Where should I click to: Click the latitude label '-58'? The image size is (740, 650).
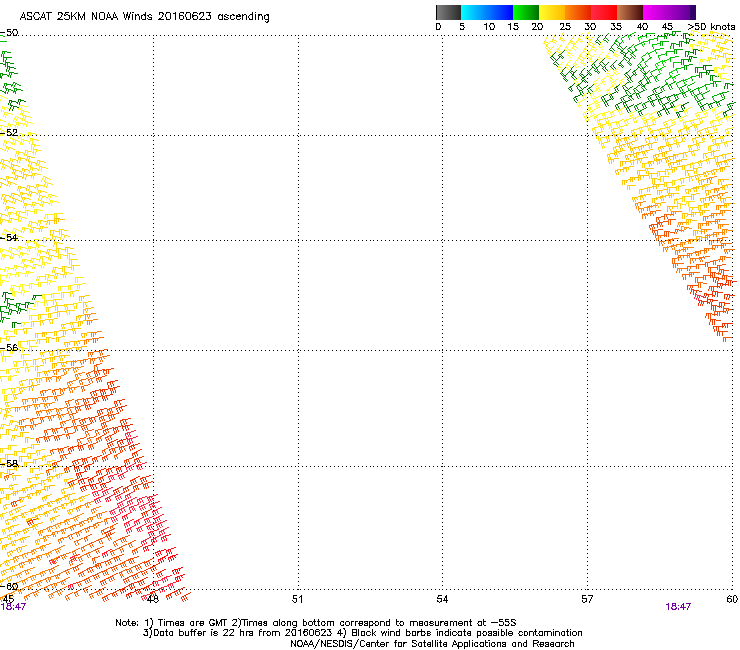(x=9, y=464)
